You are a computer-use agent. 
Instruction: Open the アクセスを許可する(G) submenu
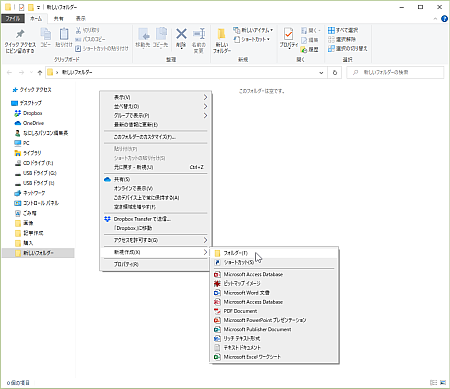point(156,240)
